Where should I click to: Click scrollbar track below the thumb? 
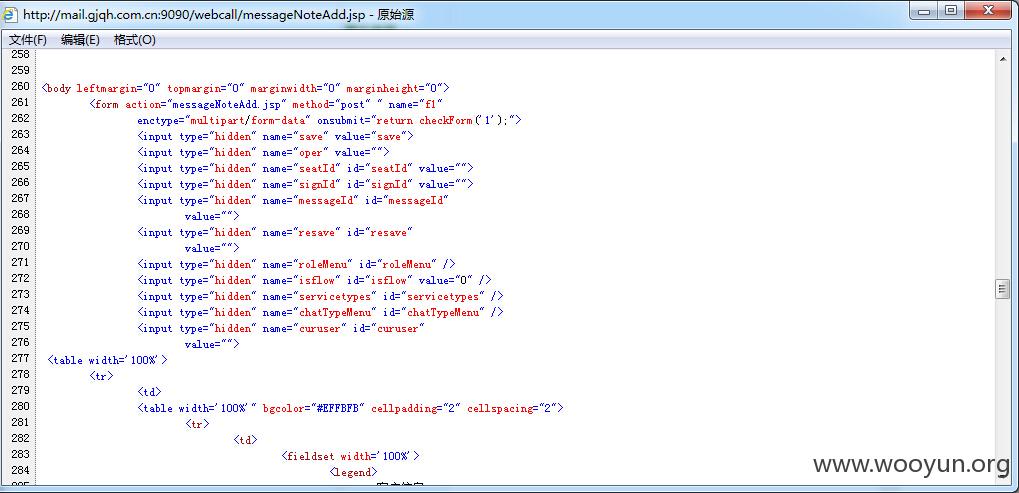[1003, 390]
